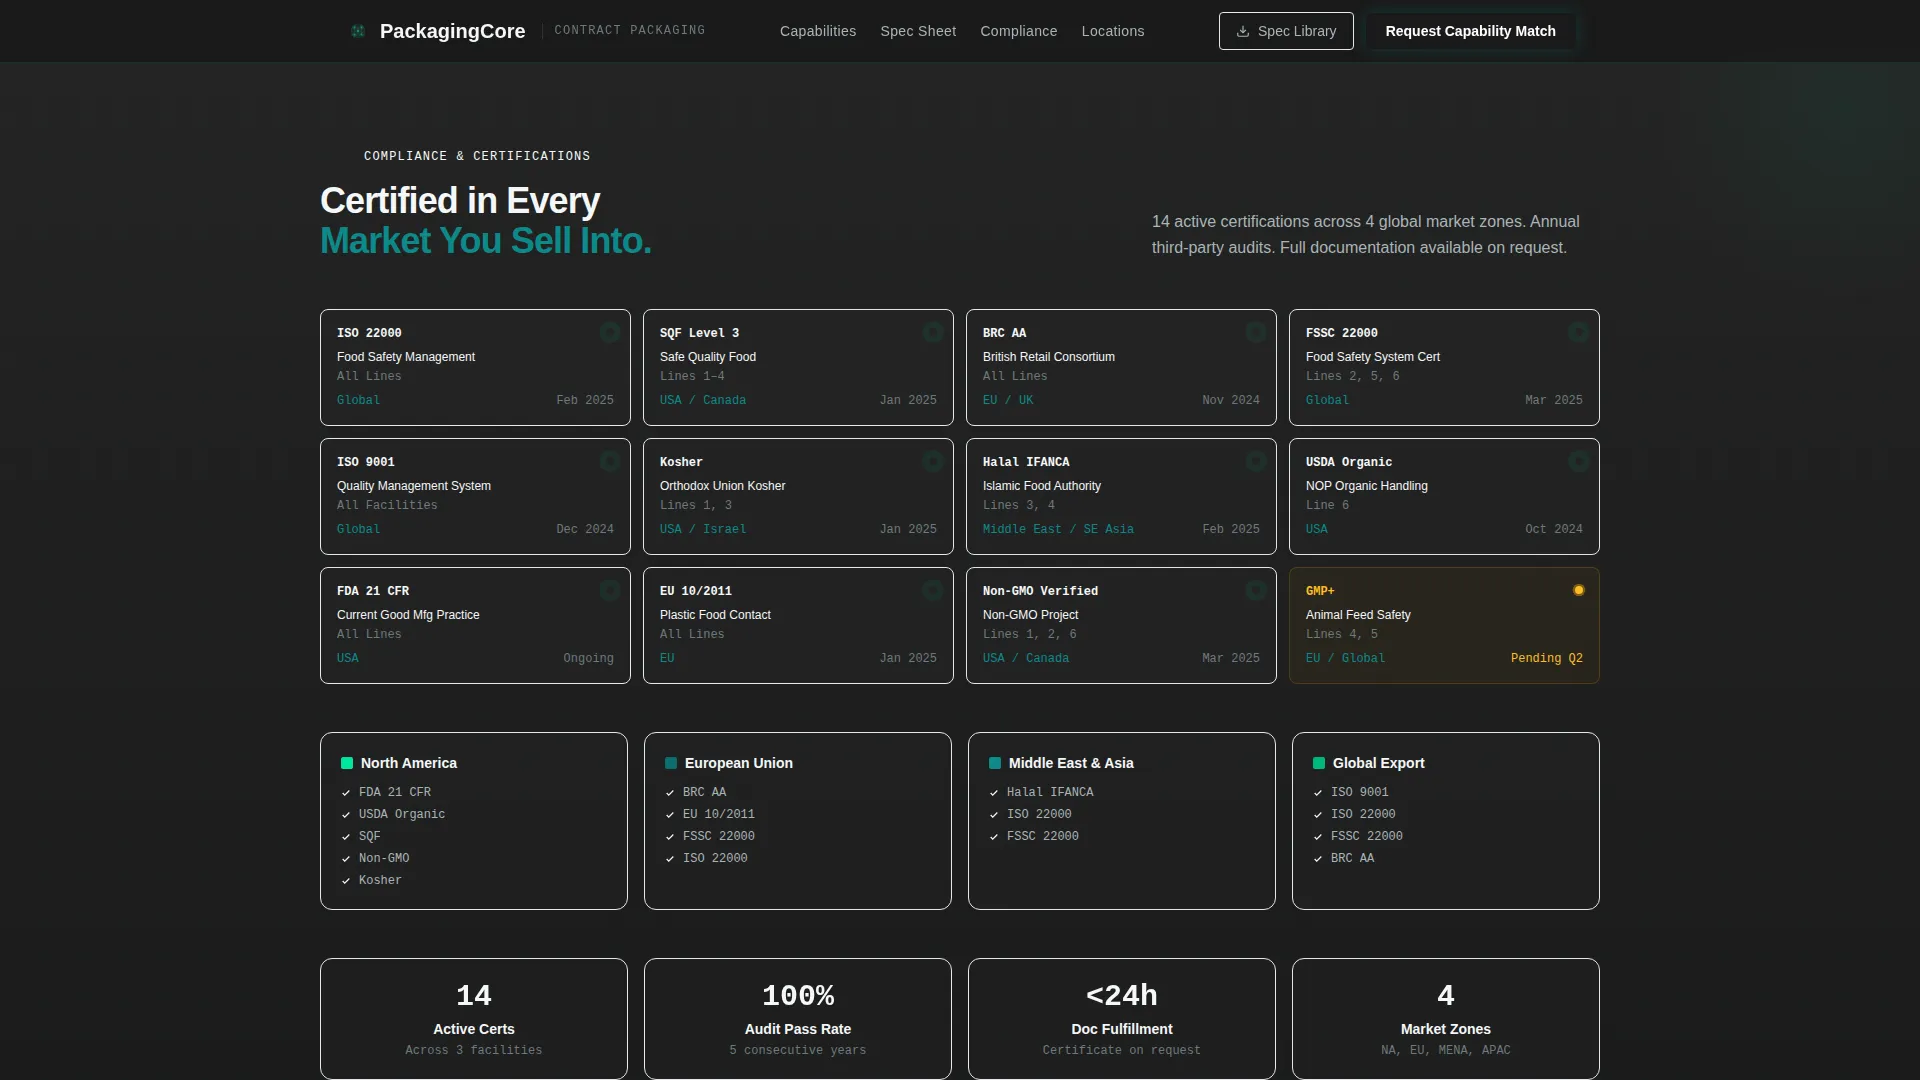Click 'Nov 2024' on the BRC AA card
The height and width of the screenshot is (1080, 1920).
[1231, 400]
